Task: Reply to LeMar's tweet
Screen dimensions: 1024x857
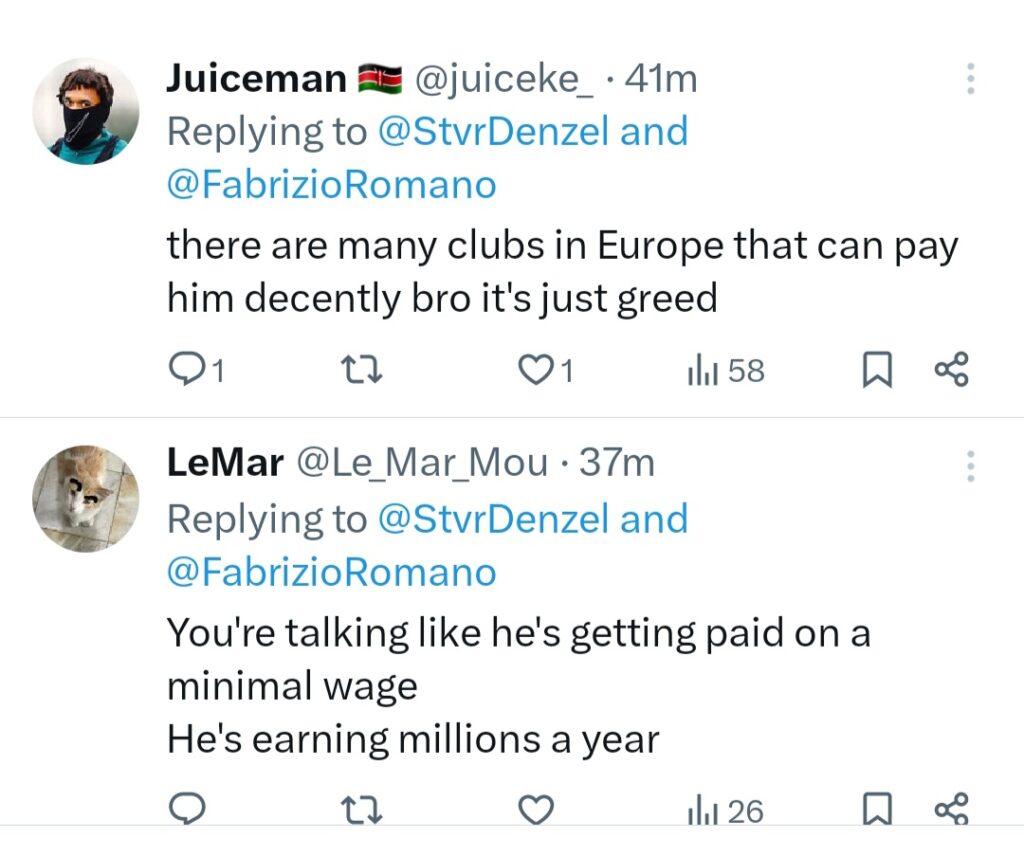Action: (185, 808)
